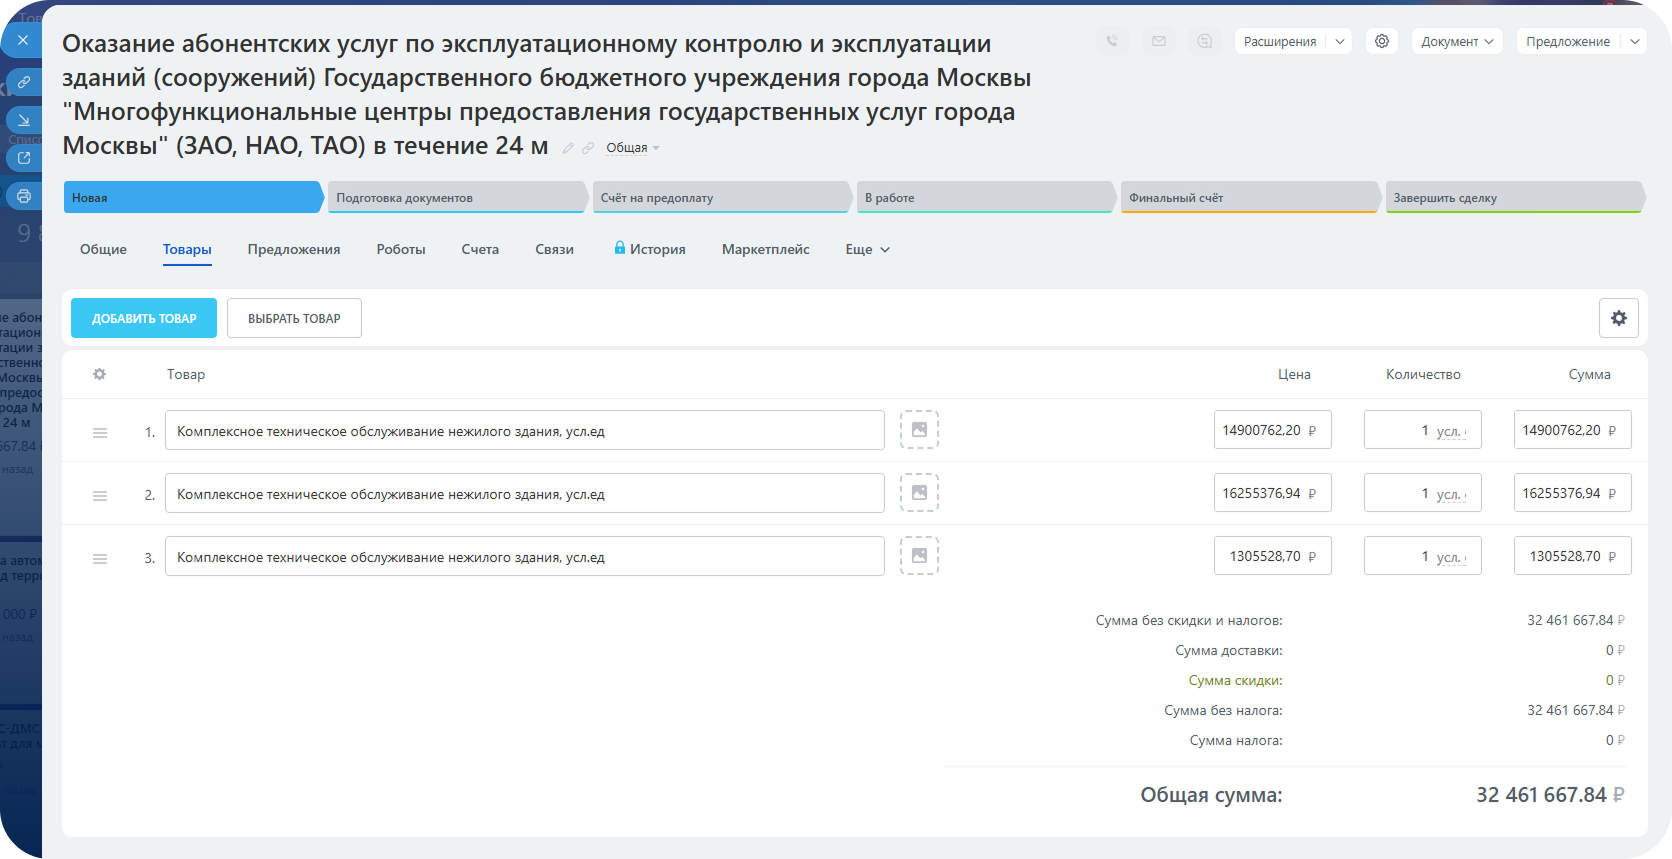This screenshot has height=859, width=1672.
Task: Click the drag handle of product row 2
Action: click(x=100, y=495)
